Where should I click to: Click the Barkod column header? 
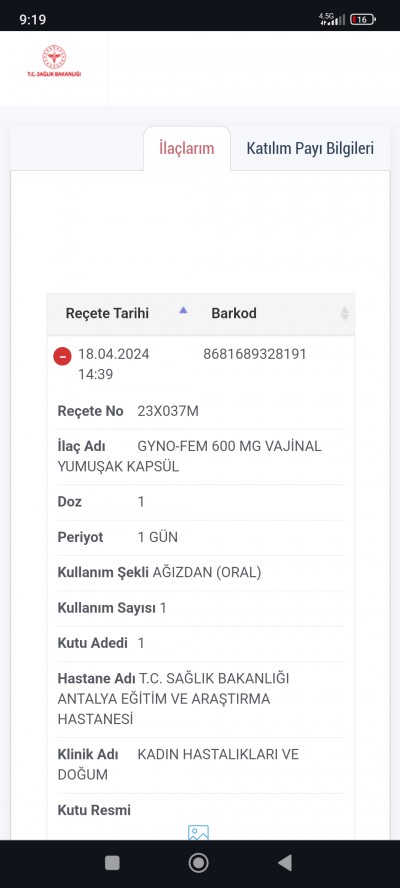[x=234, y=313]
